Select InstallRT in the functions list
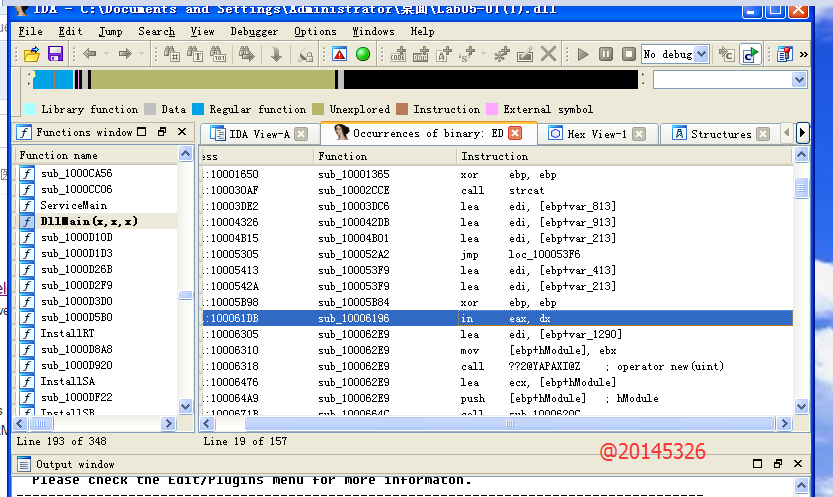Viewport: 833px width, 497px height. [x=67, y=333]
